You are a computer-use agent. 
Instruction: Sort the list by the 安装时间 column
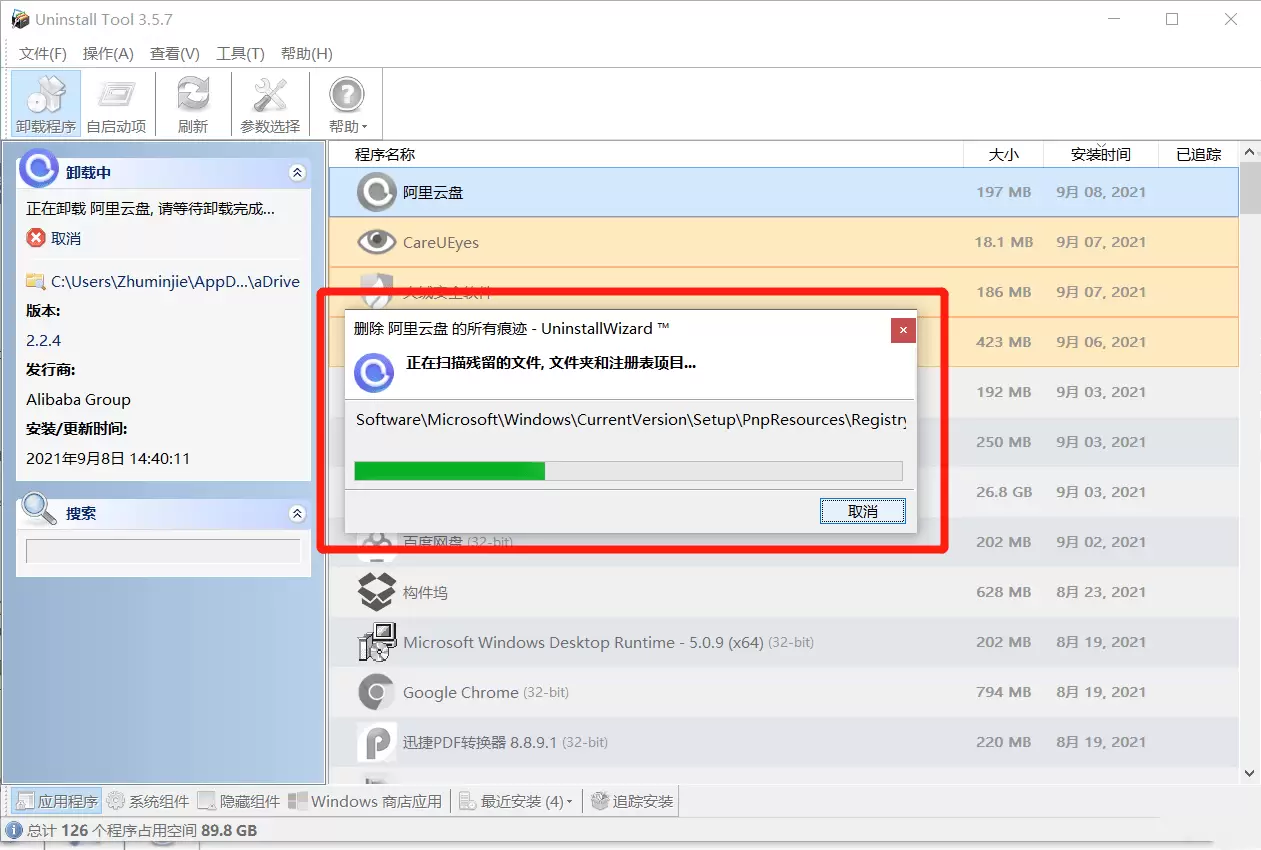click(x=1100, y=154)
